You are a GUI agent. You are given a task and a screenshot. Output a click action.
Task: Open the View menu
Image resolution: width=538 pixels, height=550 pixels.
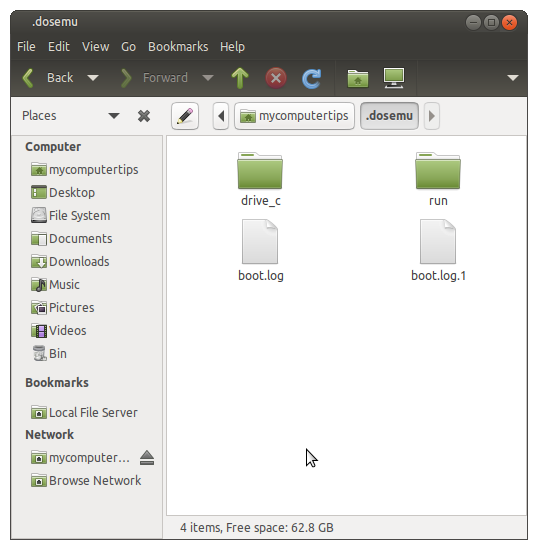point(95,47)
